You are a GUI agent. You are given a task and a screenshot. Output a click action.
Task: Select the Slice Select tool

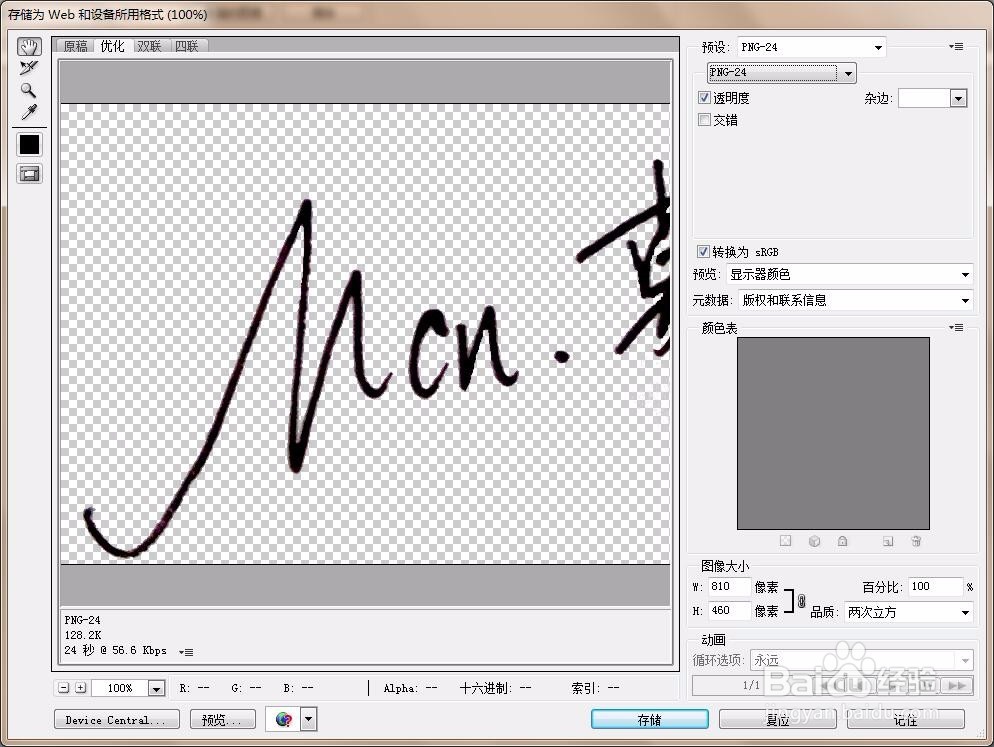[x=29, y=68]
